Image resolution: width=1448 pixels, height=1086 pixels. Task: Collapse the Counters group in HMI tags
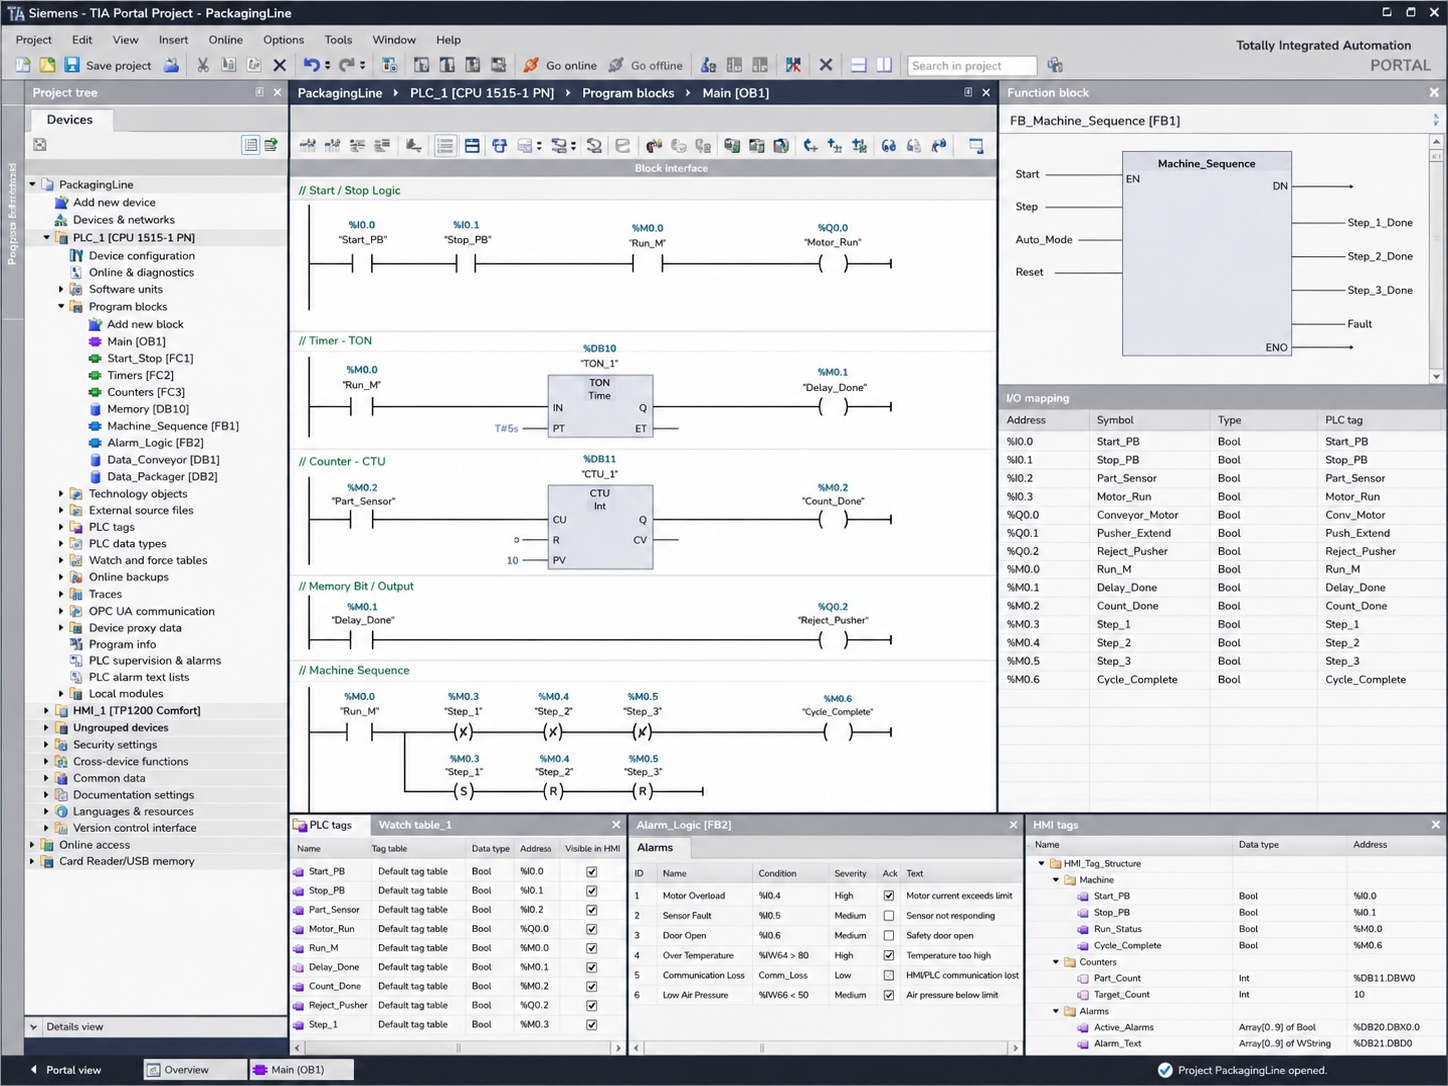pyautogui.click(x=1056, y=962)
